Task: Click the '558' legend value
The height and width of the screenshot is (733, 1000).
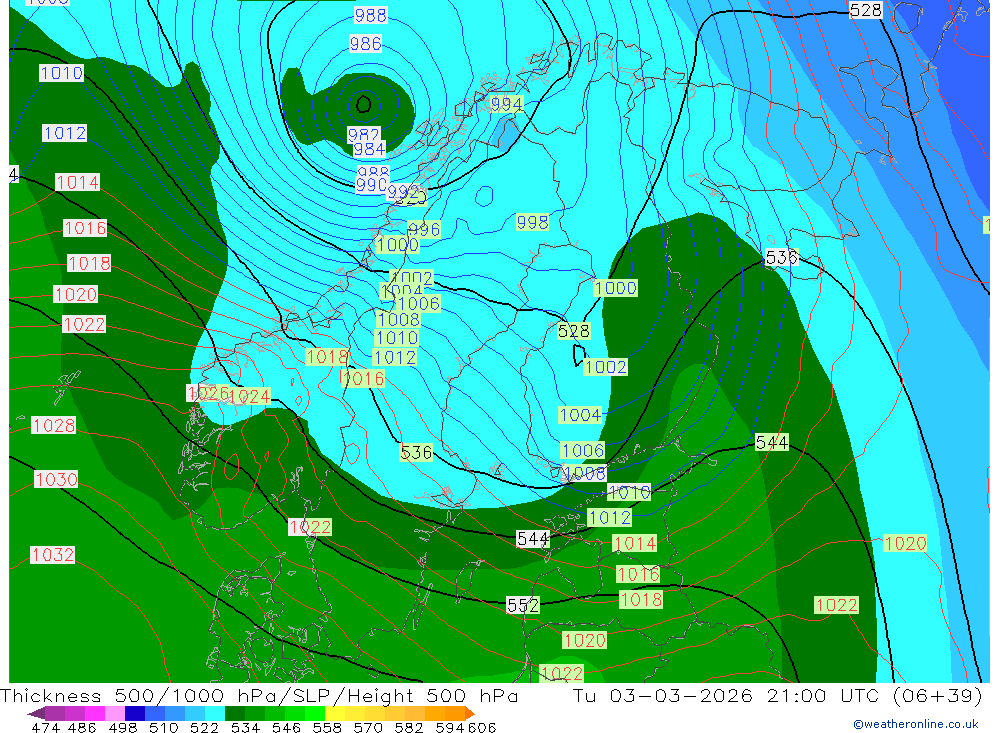Action: pyautogui.click(x=327, y=727)
